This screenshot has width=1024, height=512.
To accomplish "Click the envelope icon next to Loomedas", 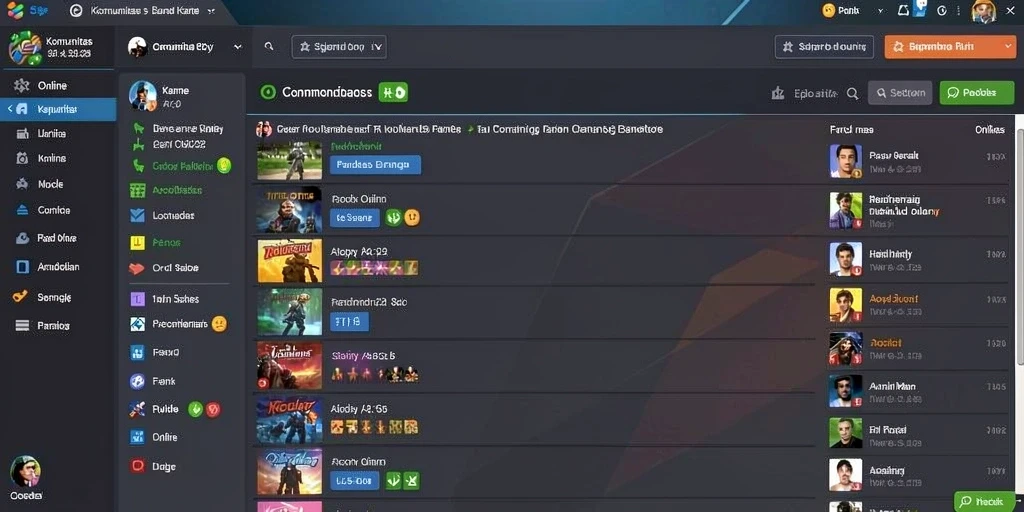I will coord(137,215).
